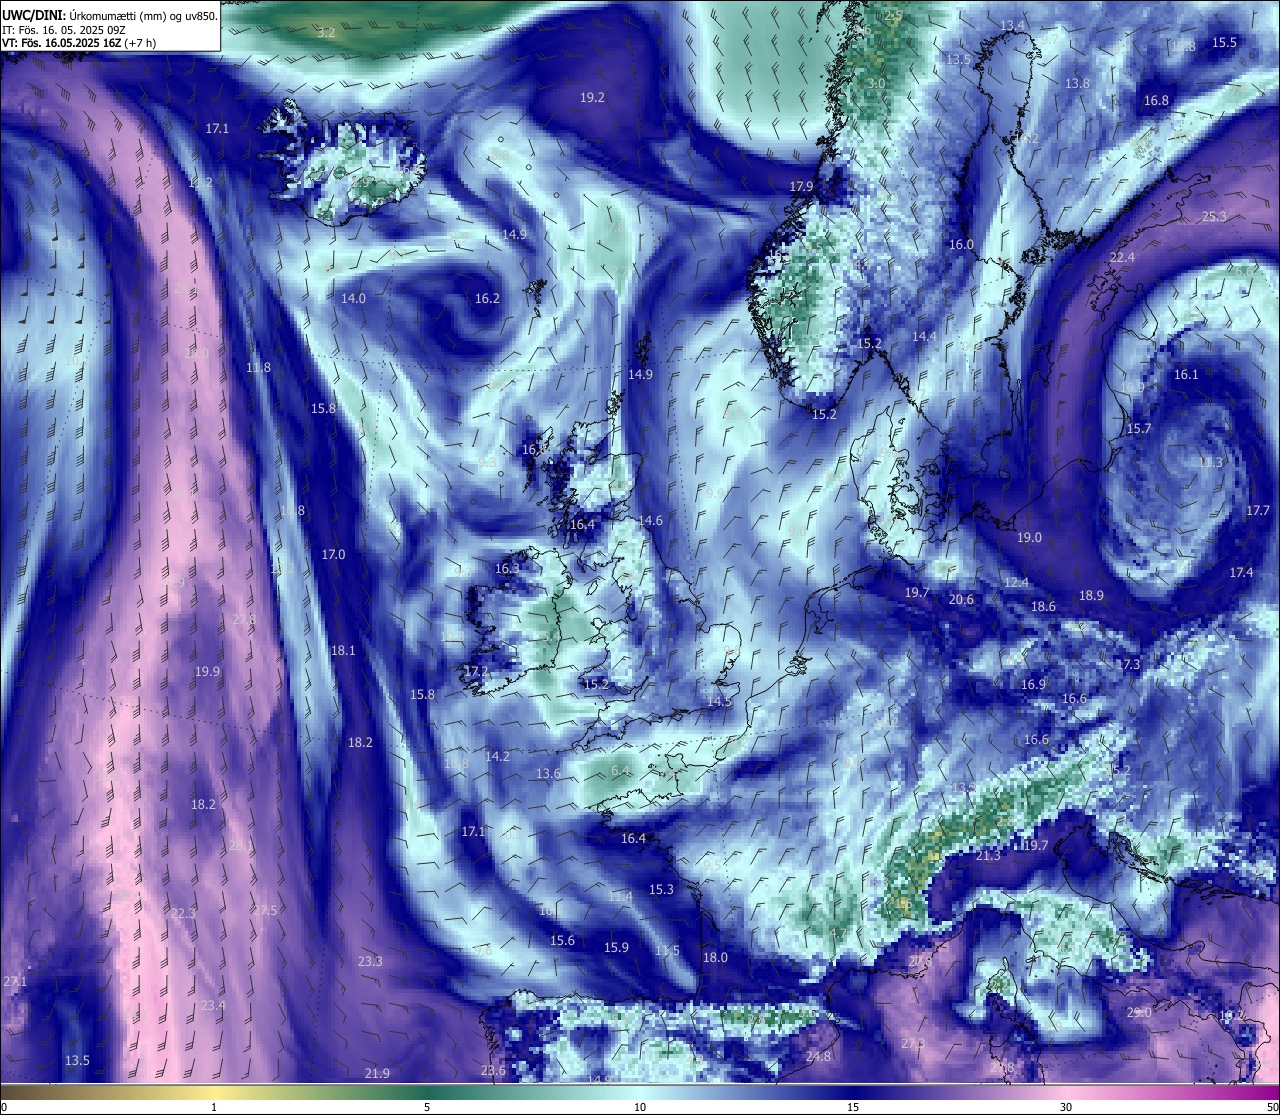Click the 16.3 value north of Ireland
This screenshot has width=1280, height=1115.
[x=507, y=568]
